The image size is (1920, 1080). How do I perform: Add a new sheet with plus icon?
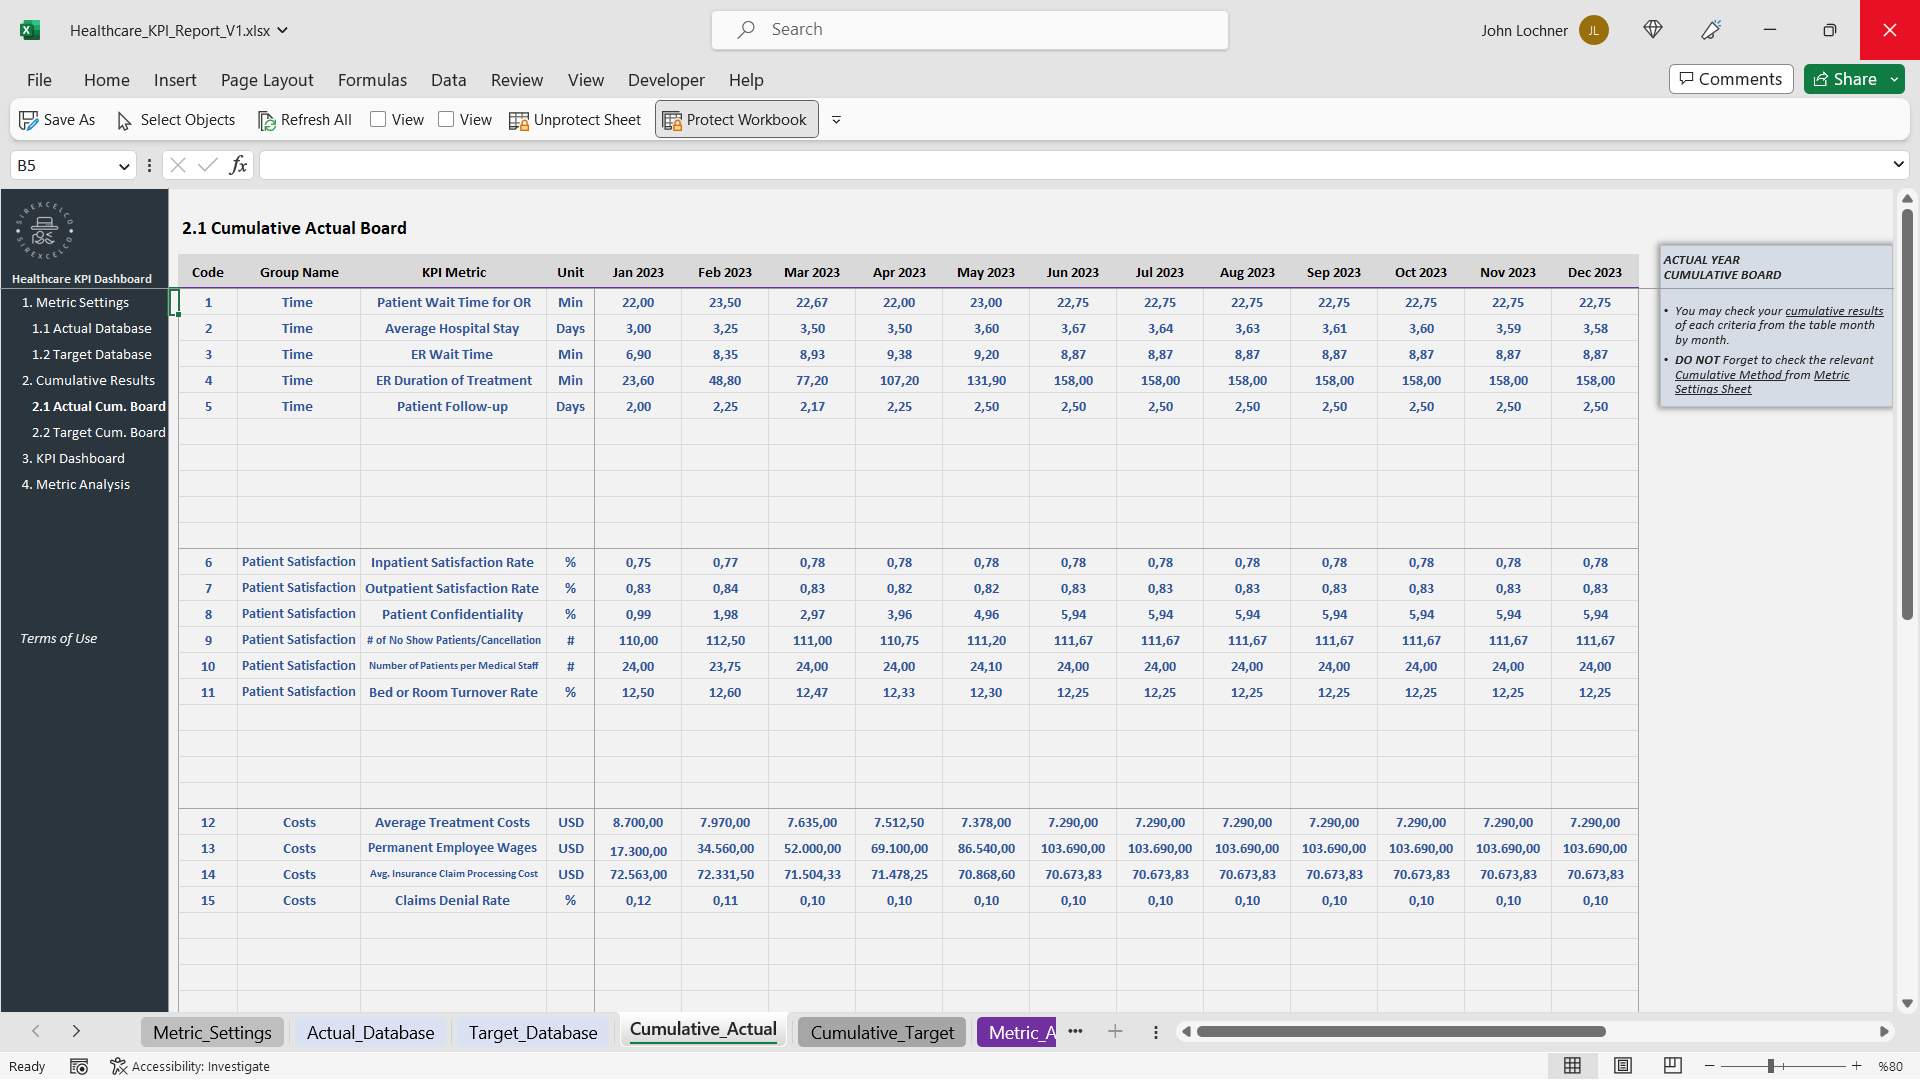tap(1115, 1032)
